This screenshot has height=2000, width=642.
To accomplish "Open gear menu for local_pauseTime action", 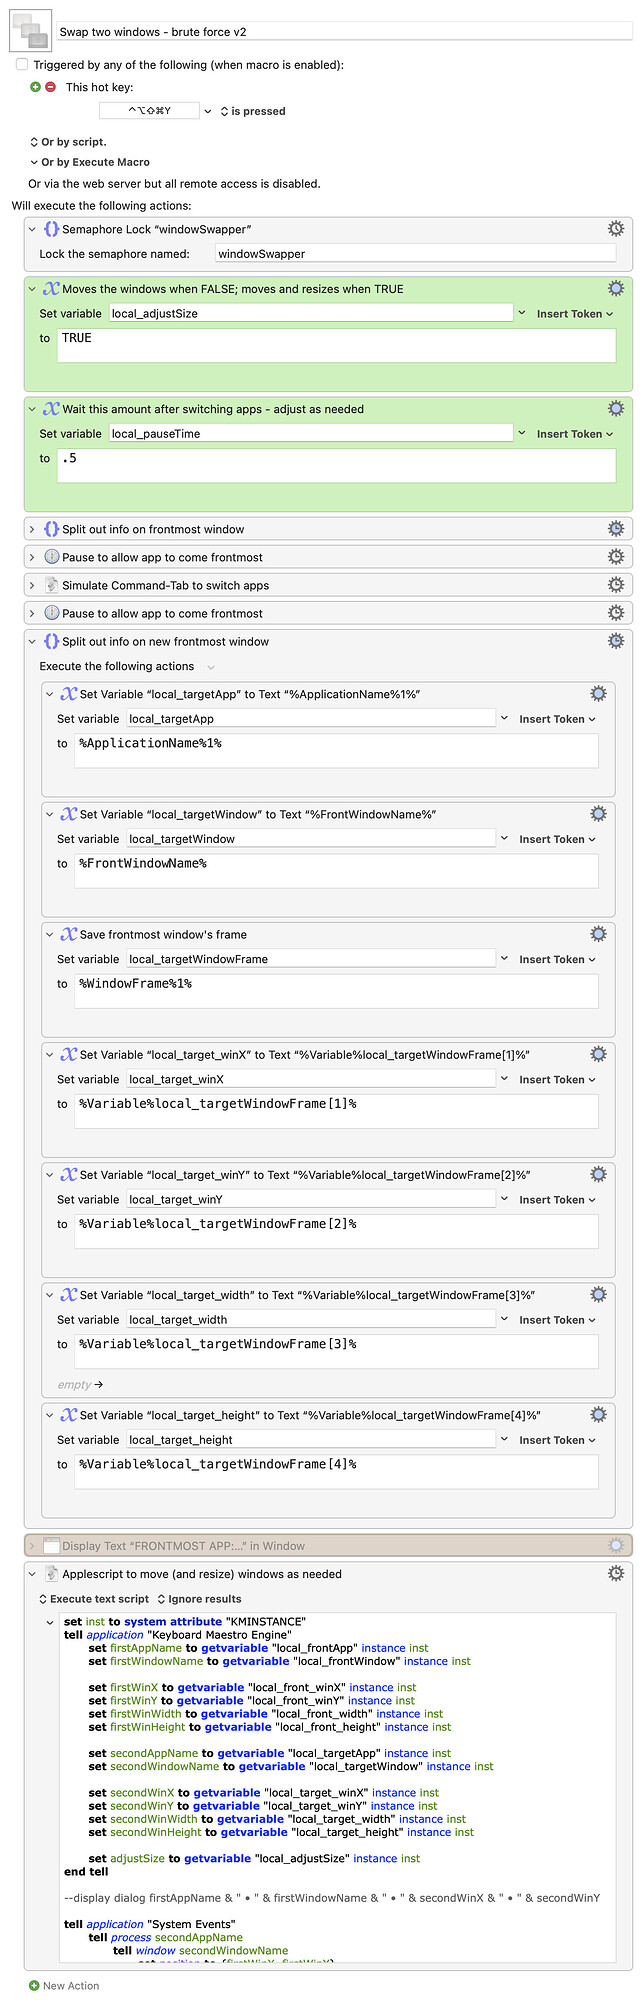I will pyautogui.click(x=616, y=408).
